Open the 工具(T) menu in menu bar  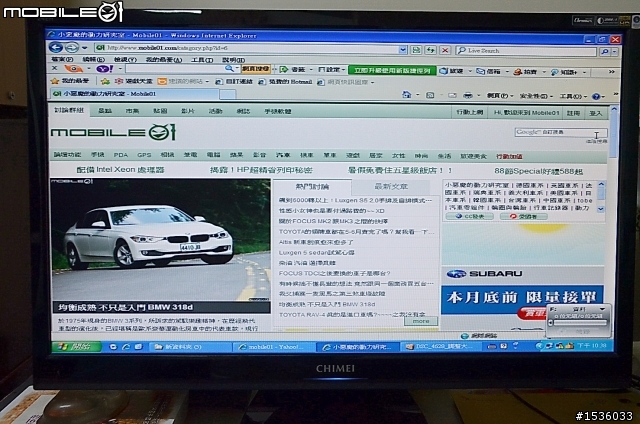tap(202, 60)
